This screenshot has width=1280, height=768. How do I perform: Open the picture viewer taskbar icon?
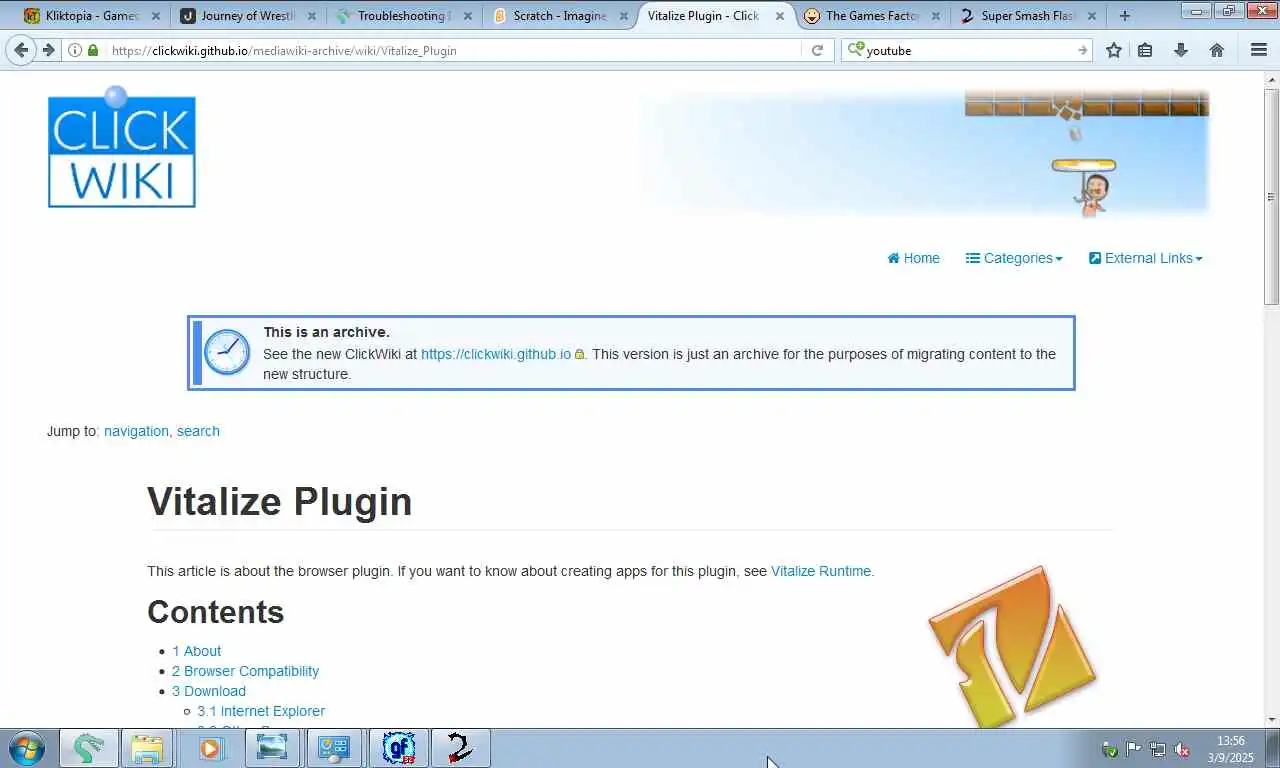272,748
